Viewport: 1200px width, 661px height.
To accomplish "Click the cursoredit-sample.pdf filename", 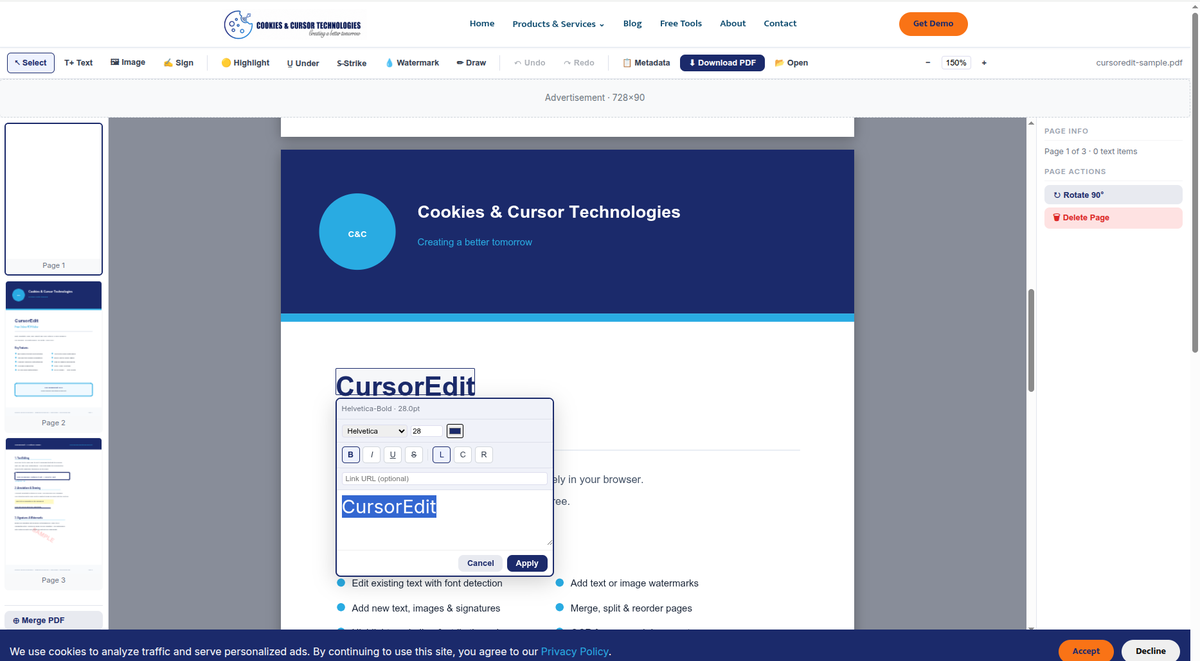I will [1139, 63].
